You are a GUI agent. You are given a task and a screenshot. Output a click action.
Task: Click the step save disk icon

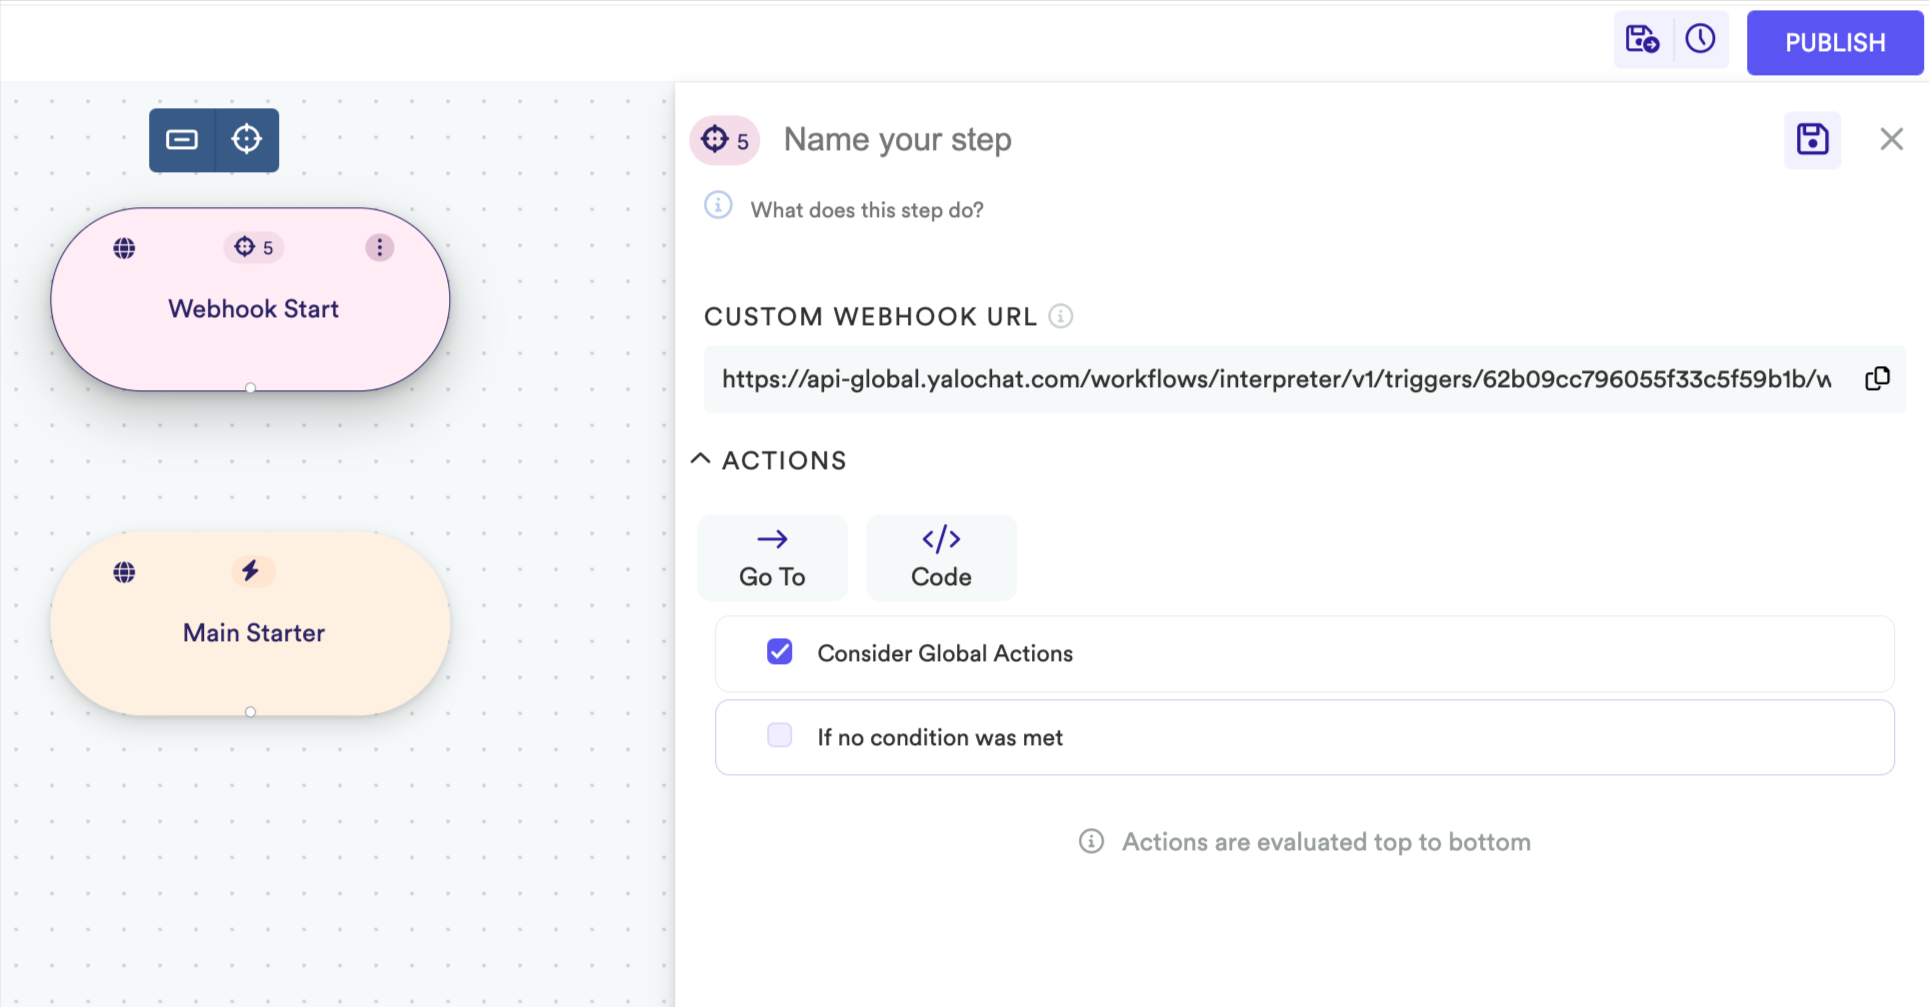tap(1812, 140)
